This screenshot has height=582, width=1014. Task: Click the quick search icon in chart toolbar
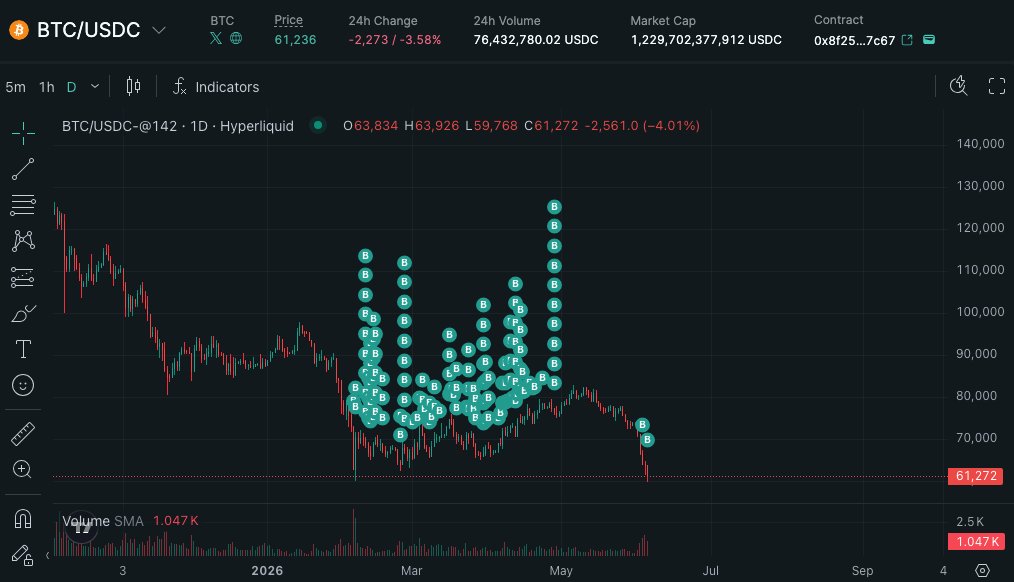pyautogui.click(x=958, y=86)
